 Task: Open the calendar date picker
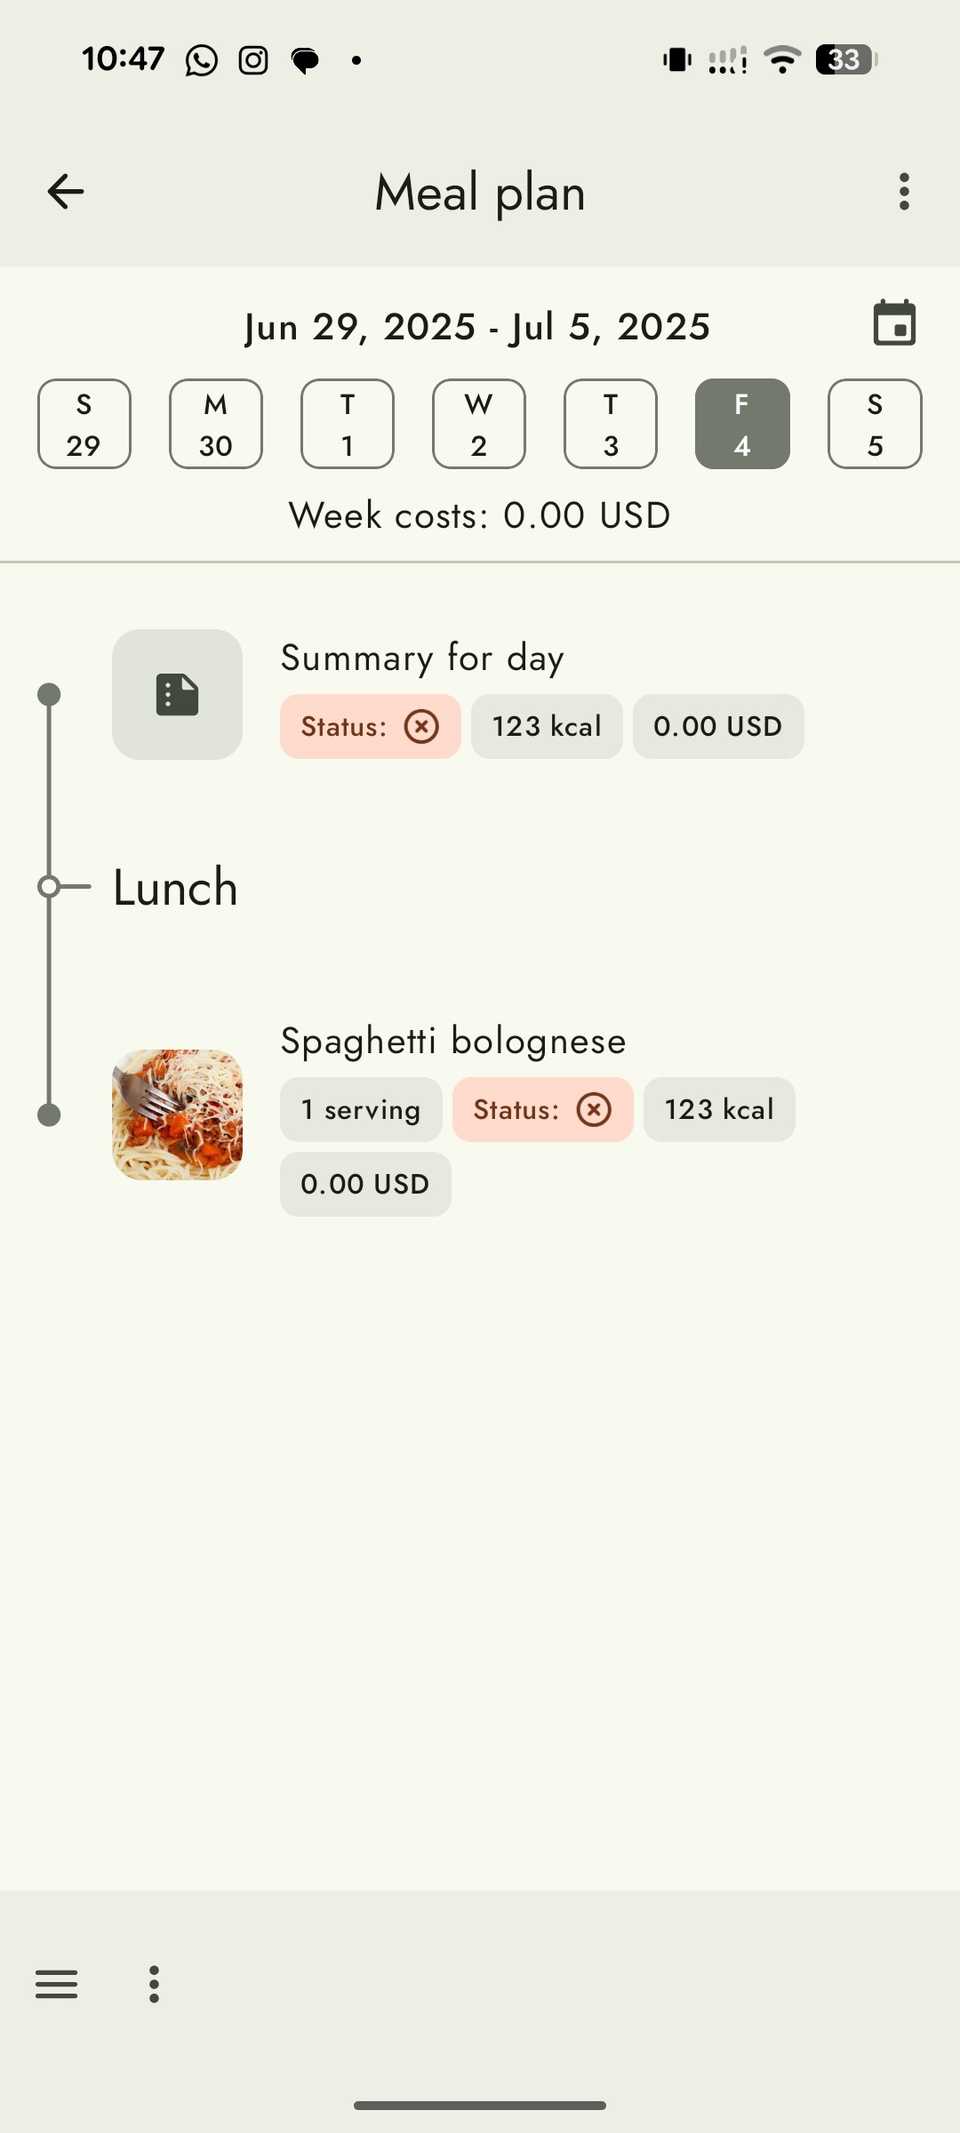tap(893, 323)
